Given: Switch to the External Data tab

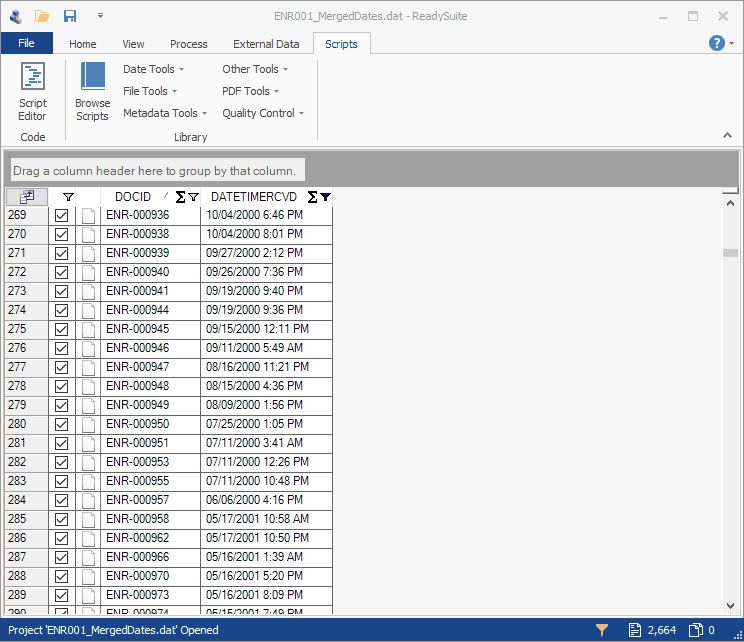Looking at the screenshot, I should coord(266,44).
